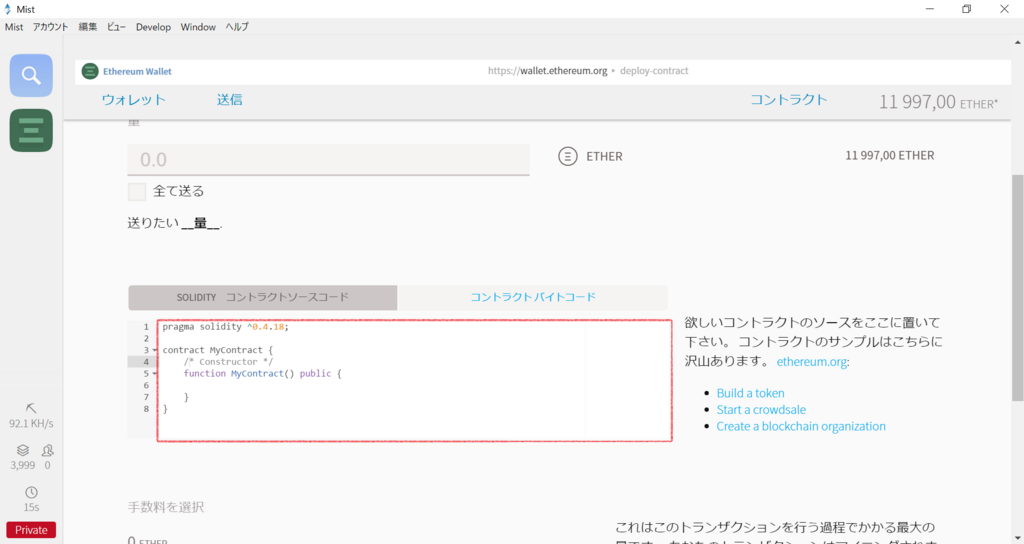1024x544 pixels.
Task: Click the Mist app logo in title bar
Action: click(x=8, y=9)
